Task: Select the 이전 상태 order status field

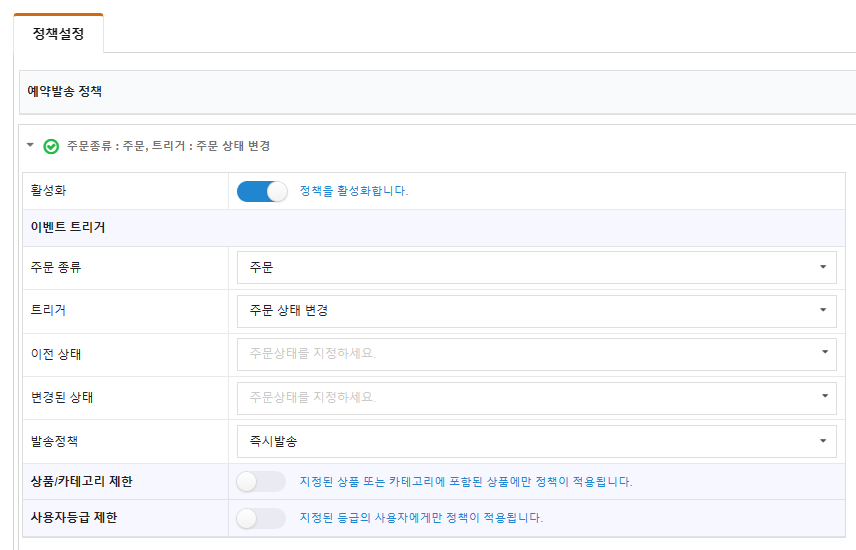Action: pos(537,354)
